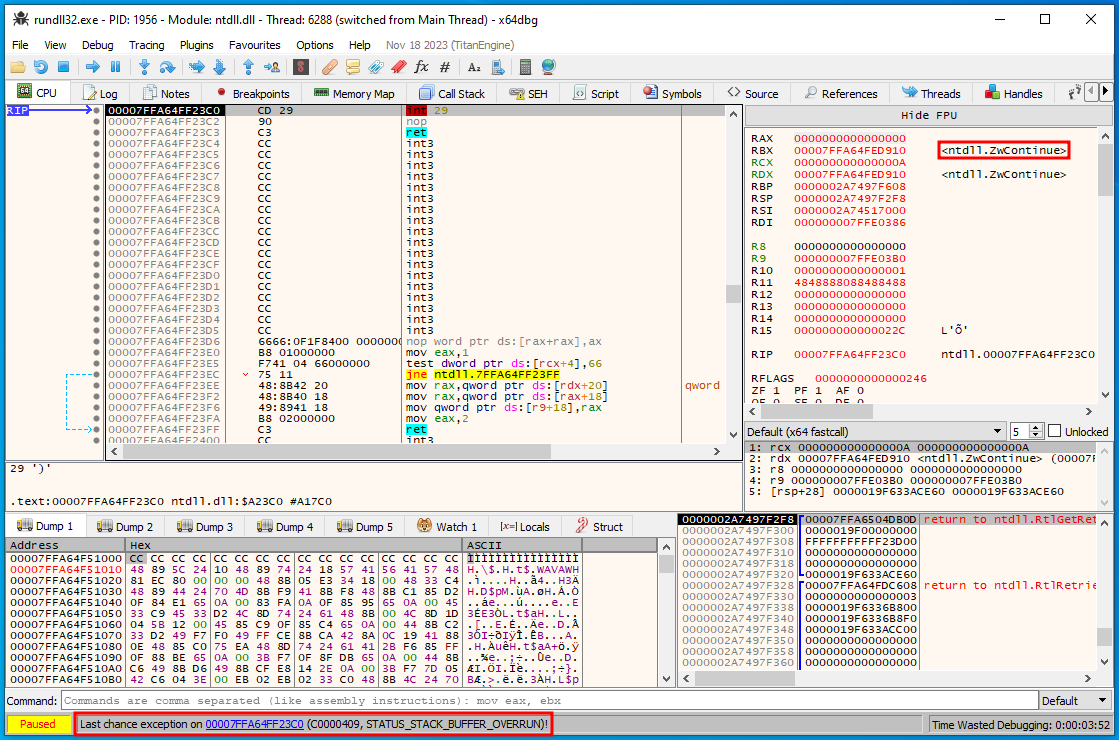Open the Default command type dropdown

click(1075, 700)
